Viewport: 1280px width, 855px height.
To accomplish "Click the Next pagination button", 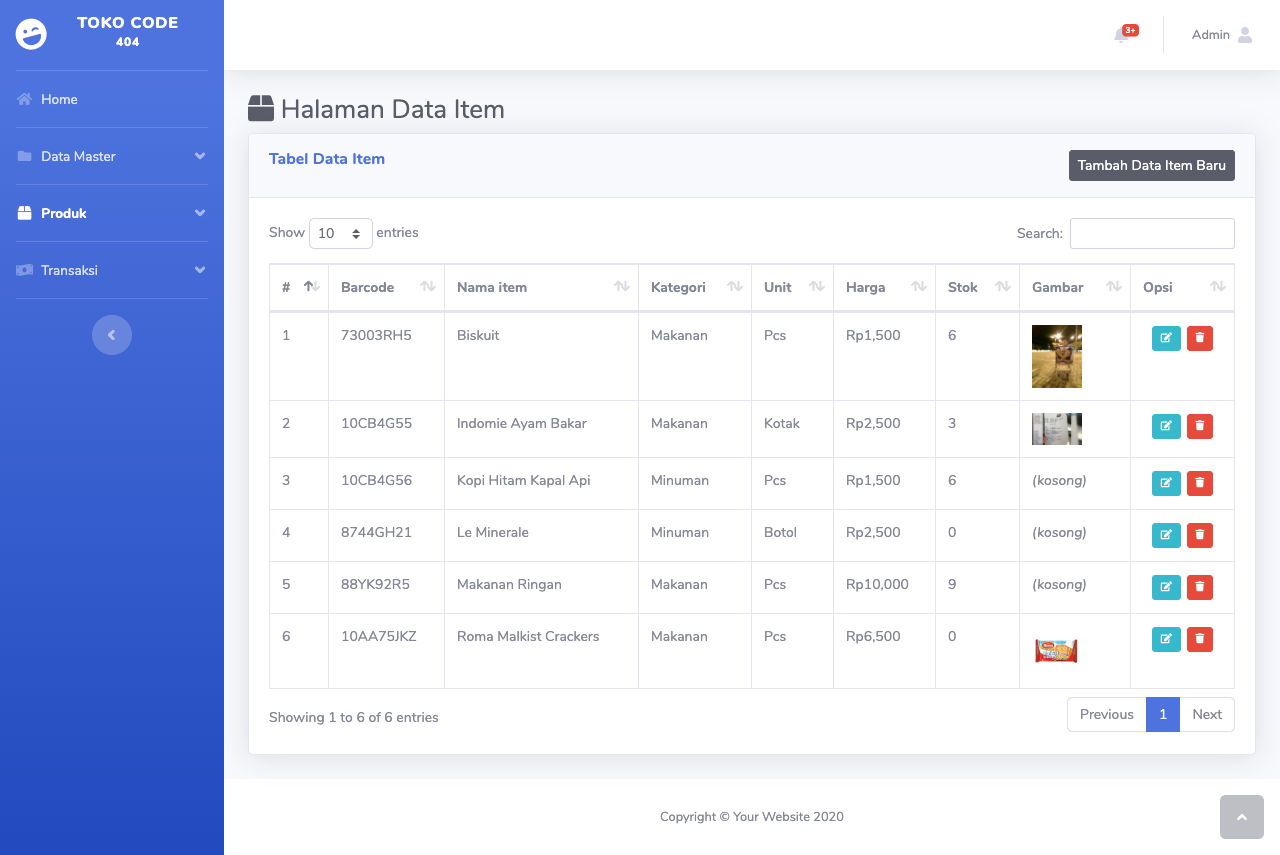I will (1207, 714).
